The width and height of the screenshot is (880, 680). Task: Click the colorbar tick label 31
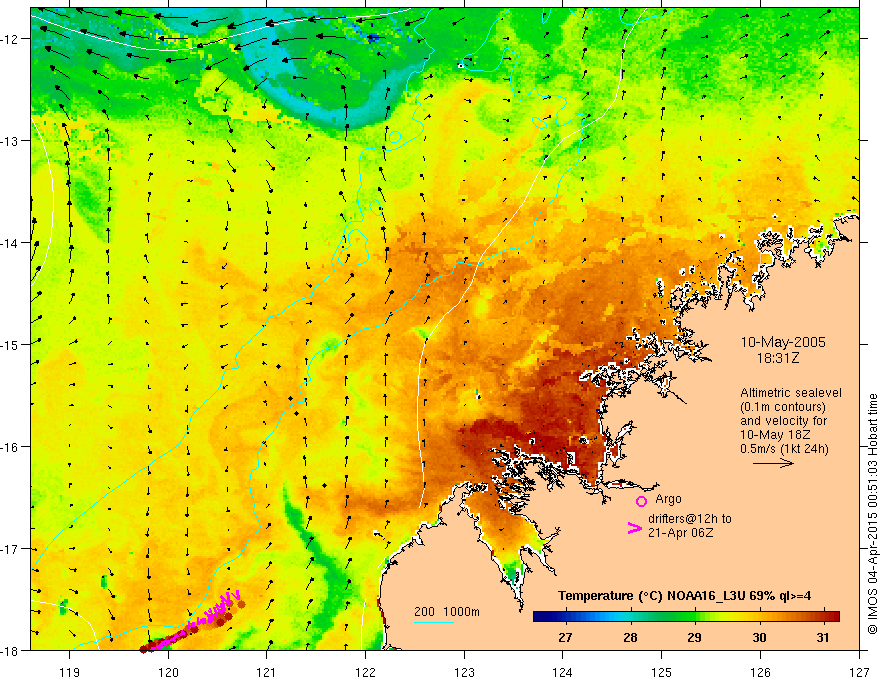pos(823,637)
